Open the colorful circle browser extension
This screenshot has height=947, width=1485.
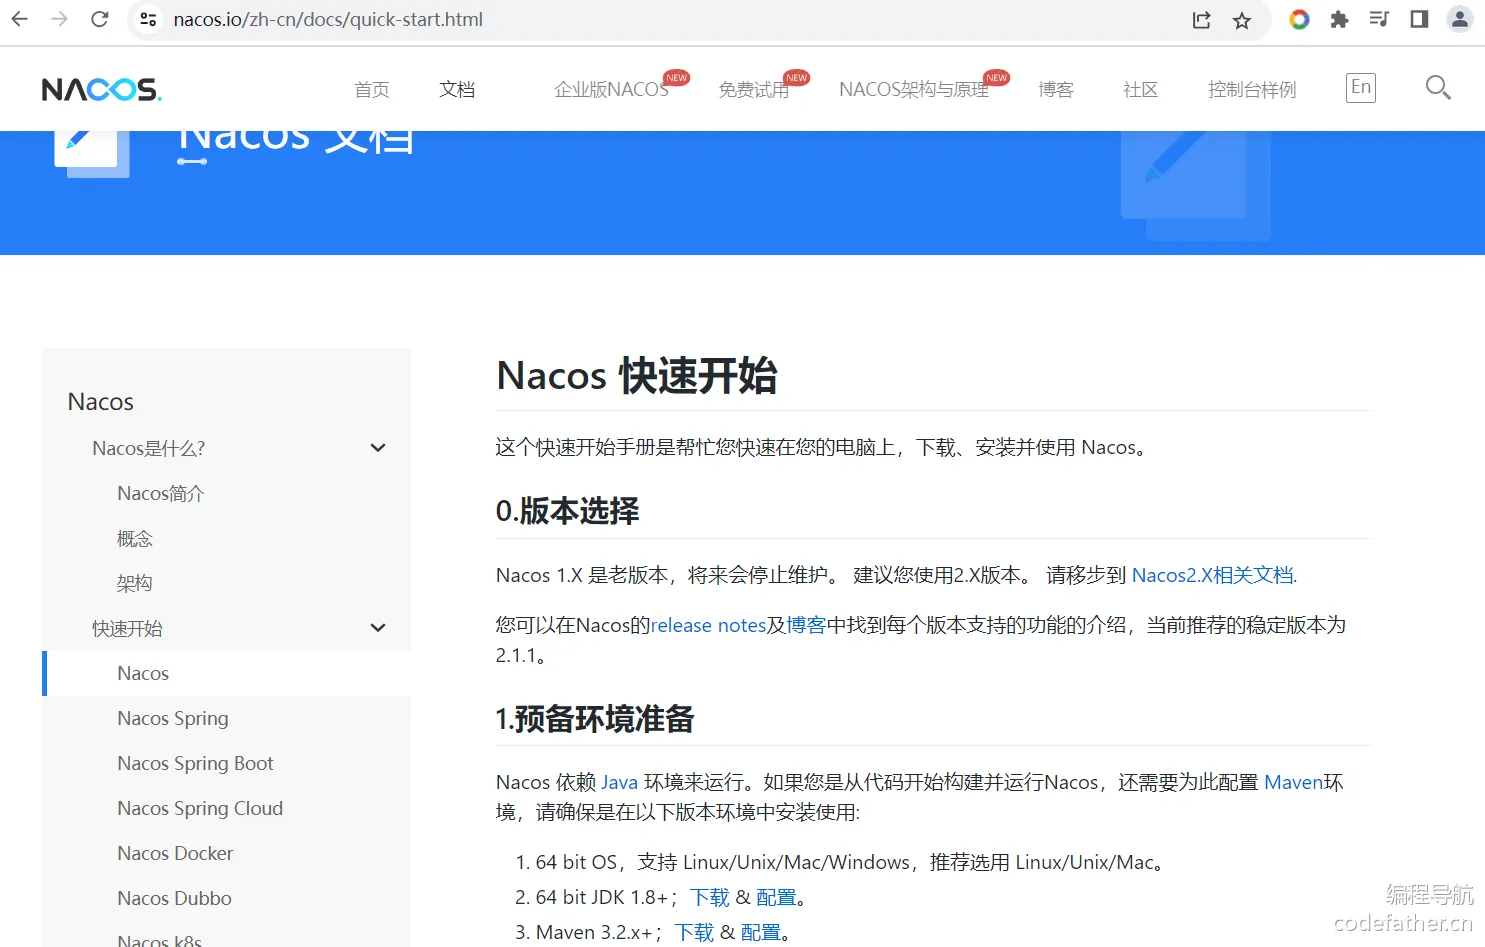point(1299,19)
